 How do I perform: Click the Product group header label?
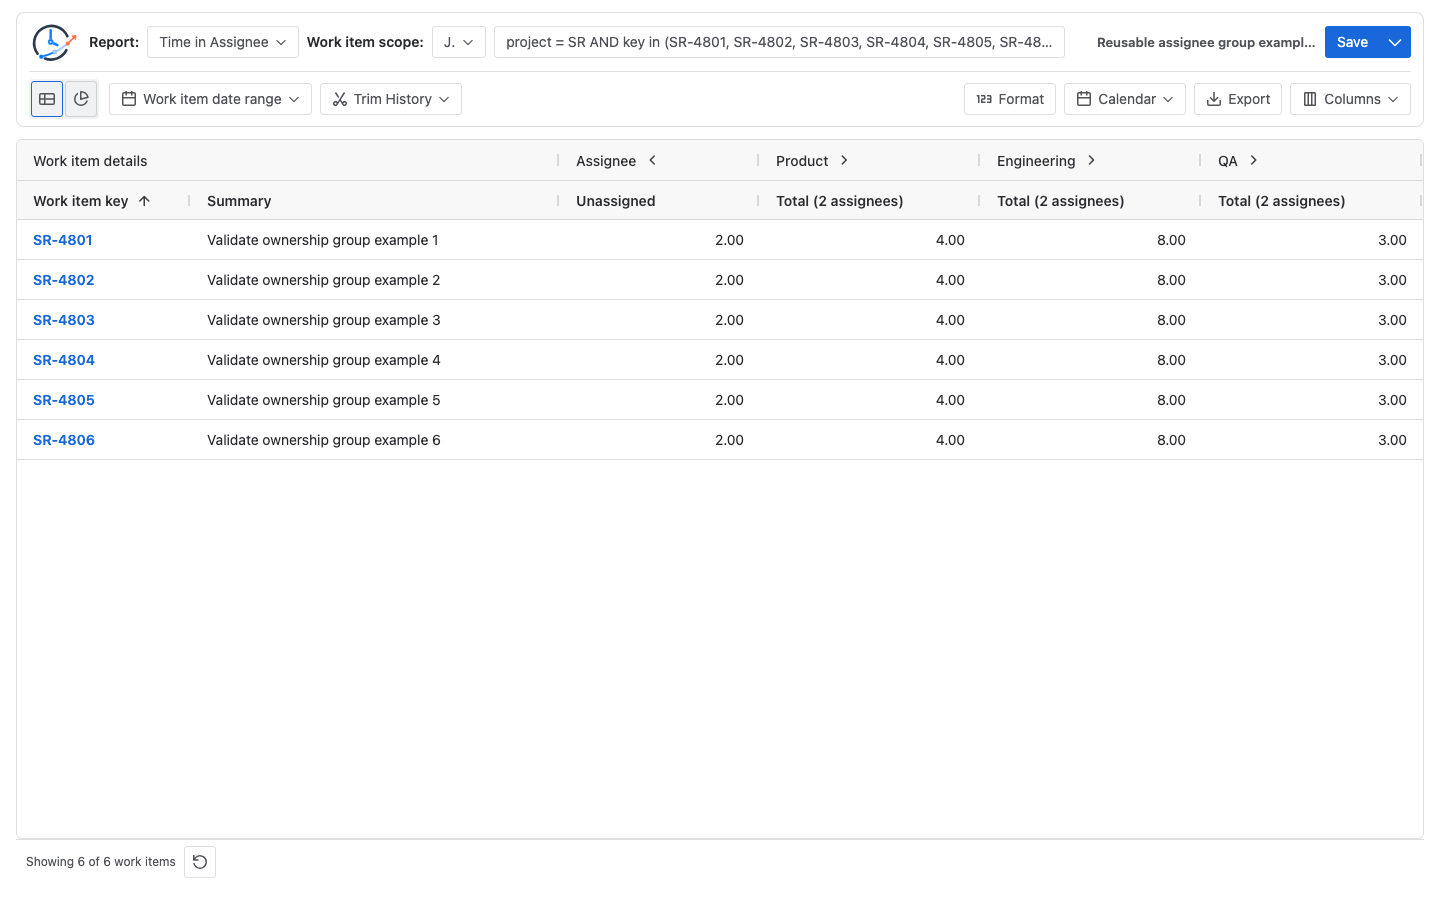802,161
